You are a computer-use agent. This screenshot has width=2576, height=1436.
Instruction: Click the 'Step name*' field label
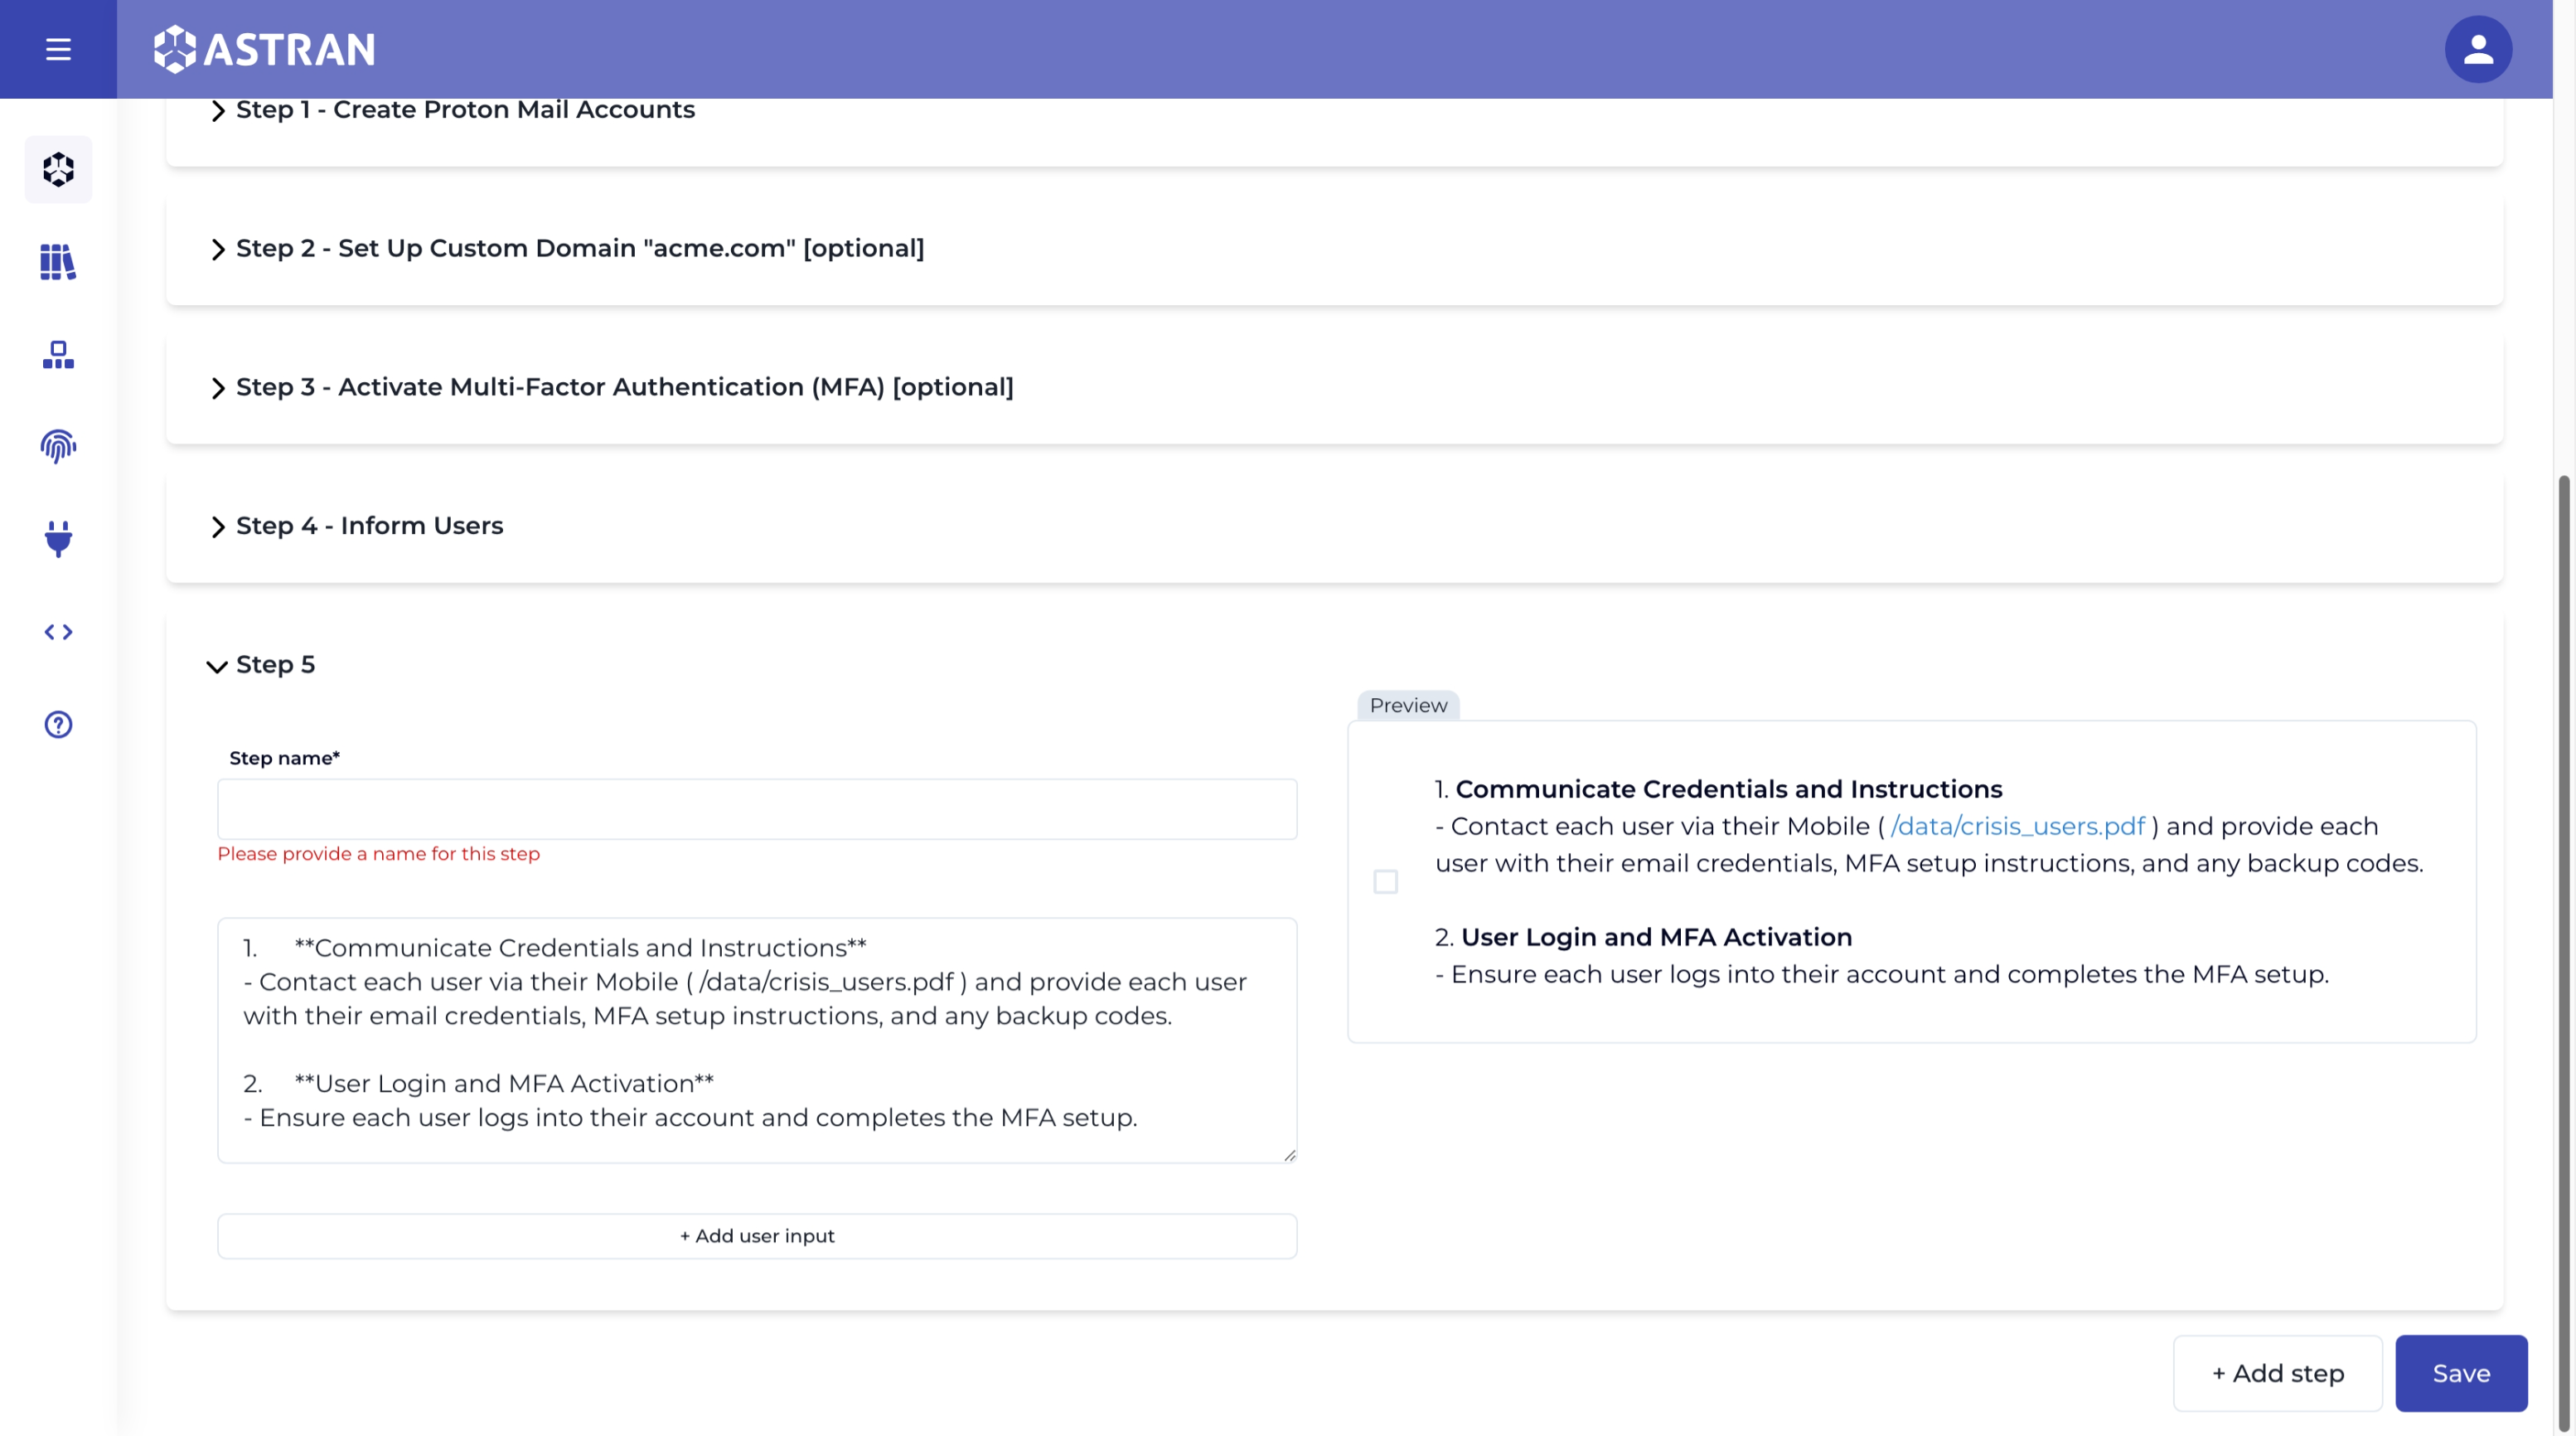click(x=285, y=758)
